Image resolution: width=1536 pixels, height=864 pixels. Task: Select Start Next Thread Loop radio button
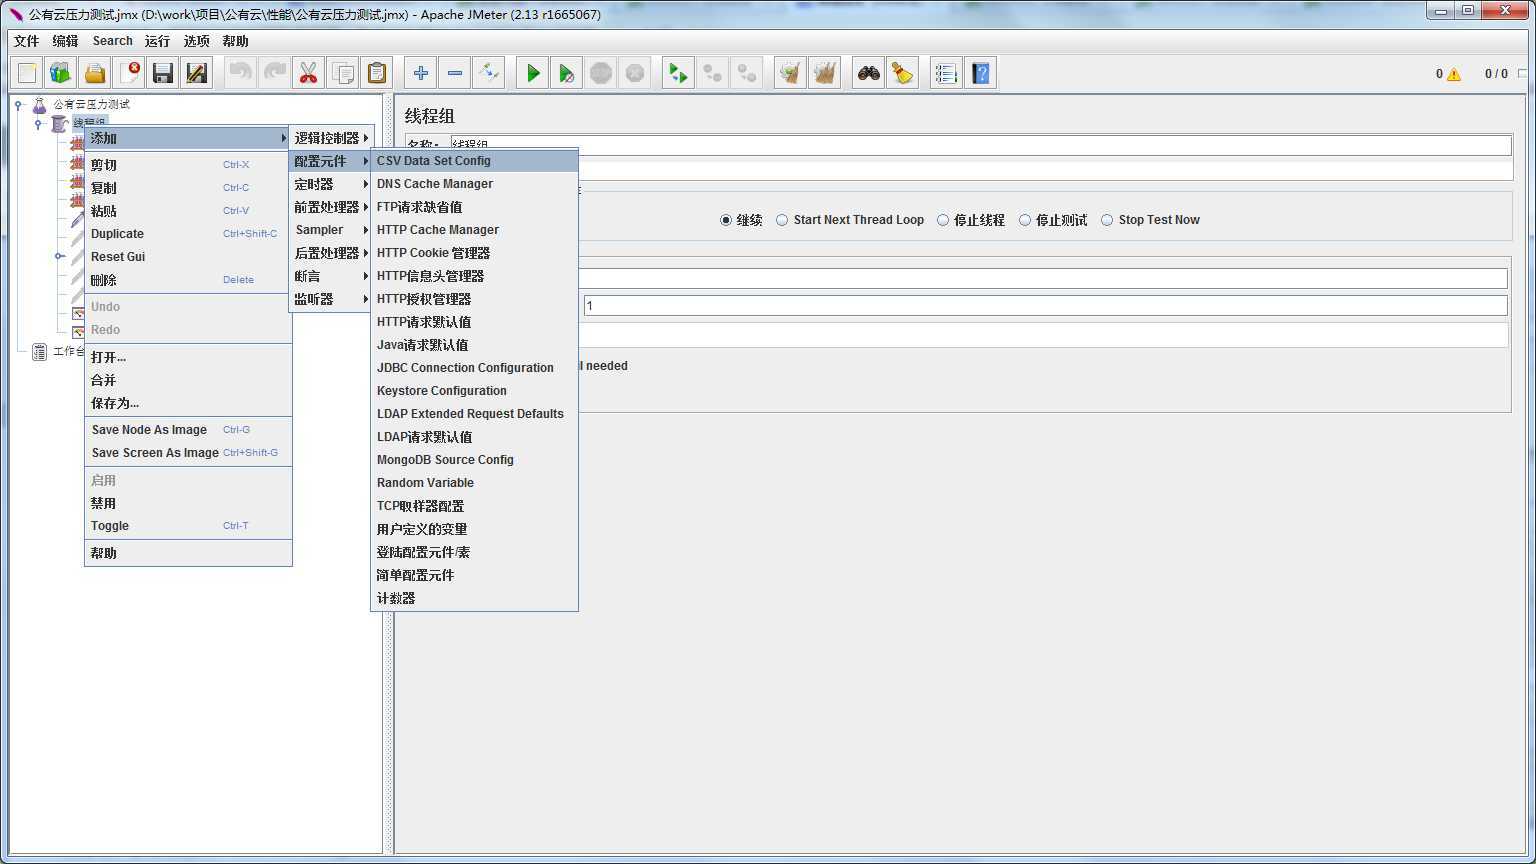click(782, 220)
